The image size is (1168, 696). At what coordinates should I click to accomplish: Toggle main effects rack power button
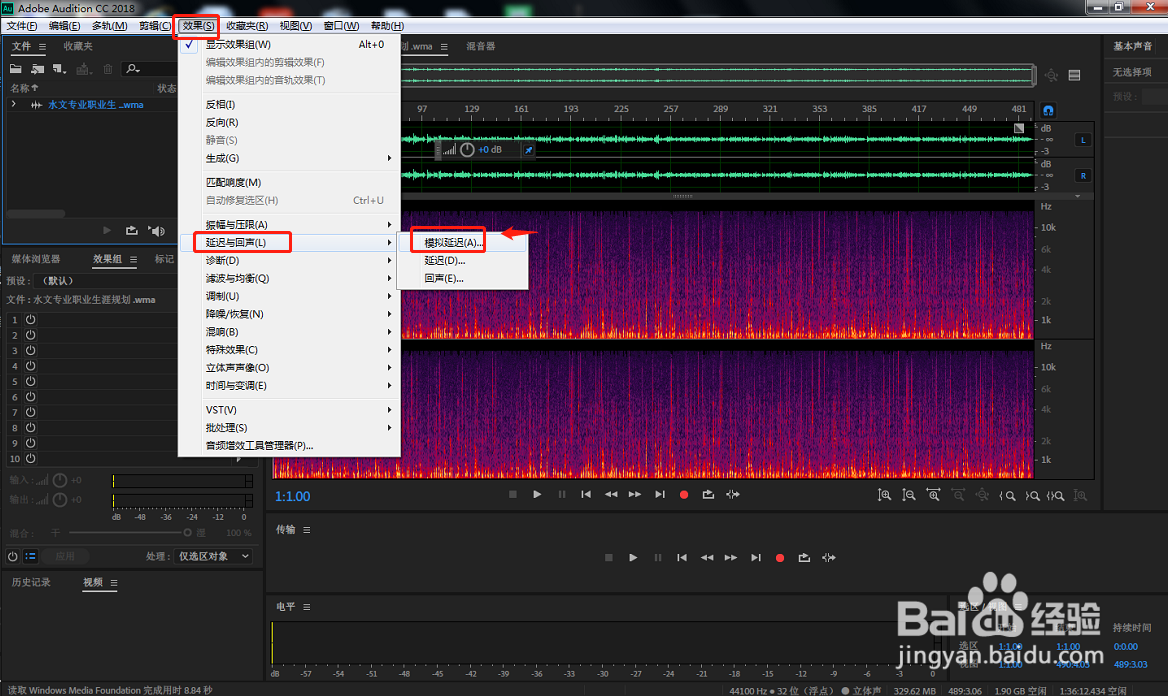coord(13,556)
